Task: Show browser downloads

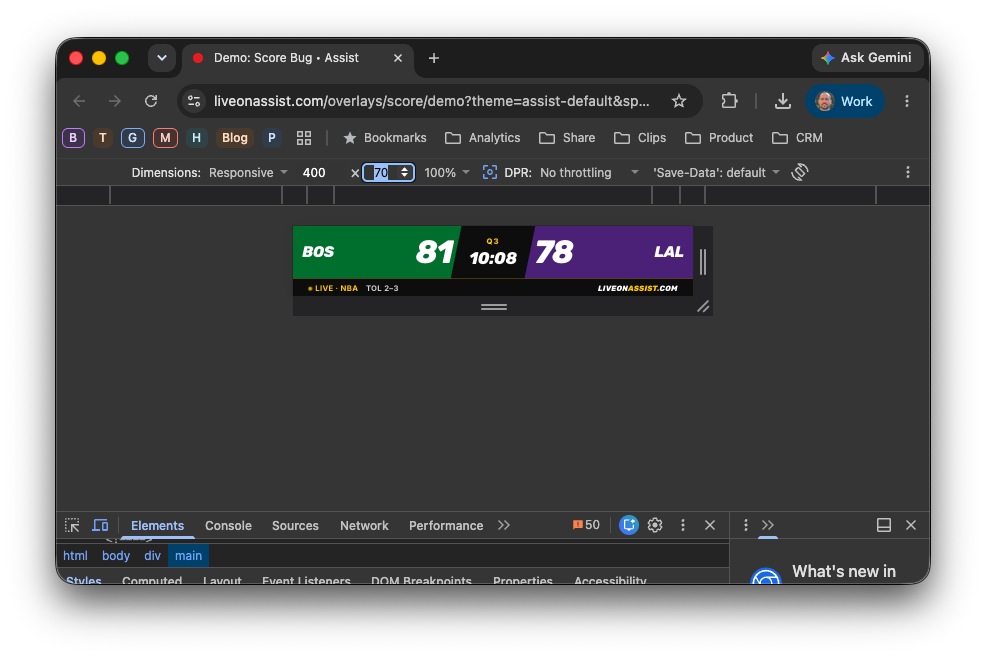Action: point(782,101)
